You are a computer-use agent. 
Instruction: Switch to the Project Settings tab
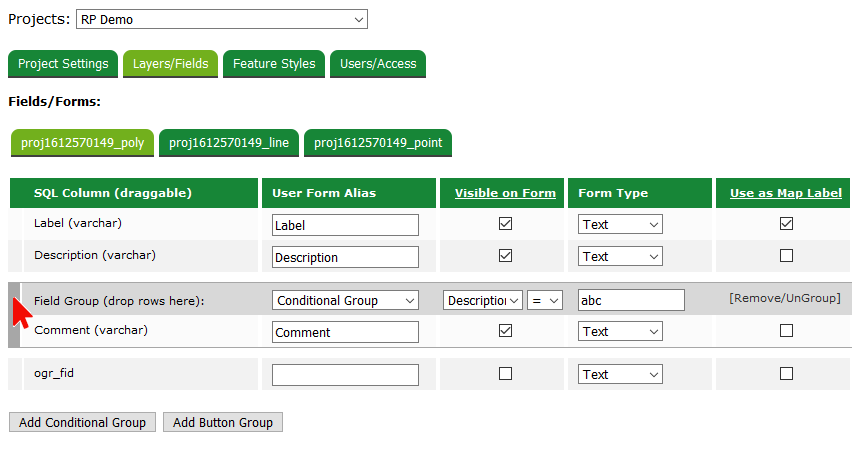pos(63,64)
